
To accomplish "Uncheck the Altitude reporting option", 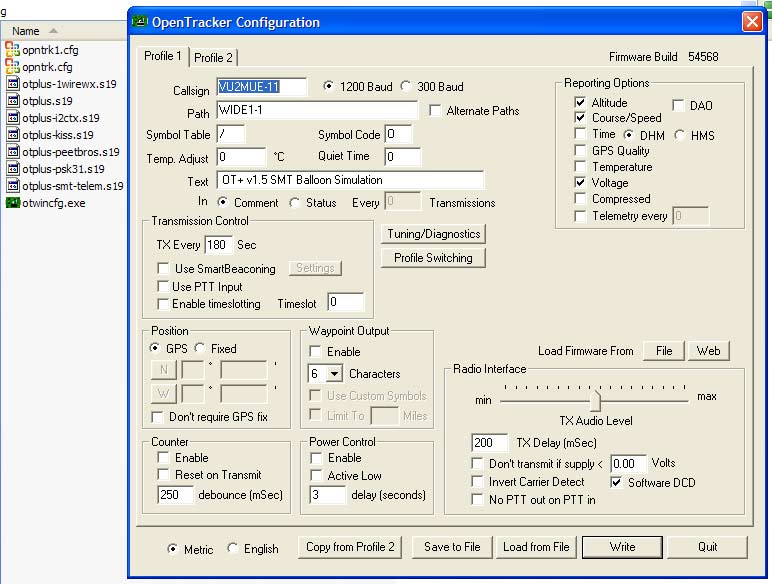I will [x=580, y=102].
